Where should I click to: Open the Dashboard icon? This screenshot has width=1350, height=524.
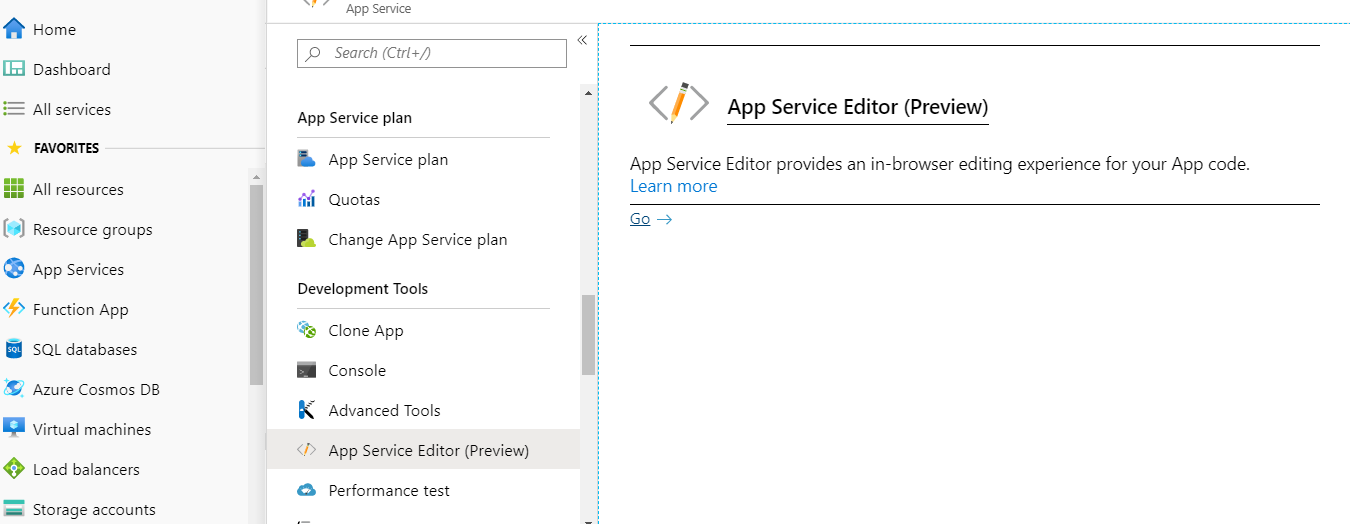(14, 69)
